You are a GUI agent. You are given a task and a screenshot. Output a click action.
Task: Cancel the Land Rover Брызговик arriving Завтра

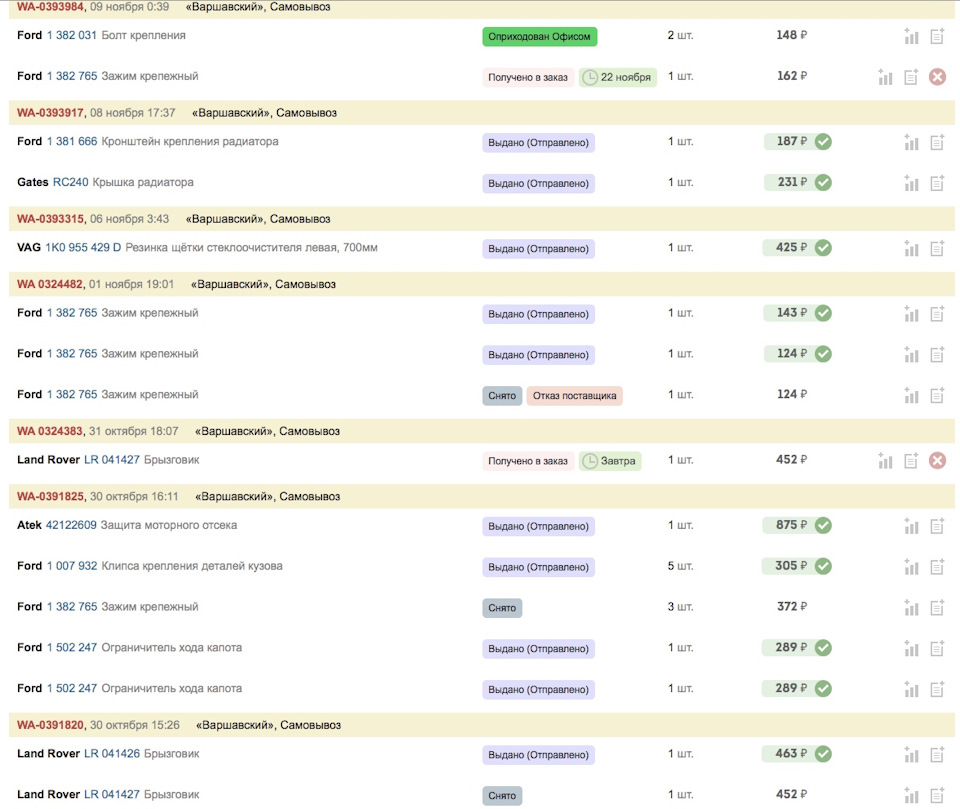pyautogui.click(x=937, y=461)
